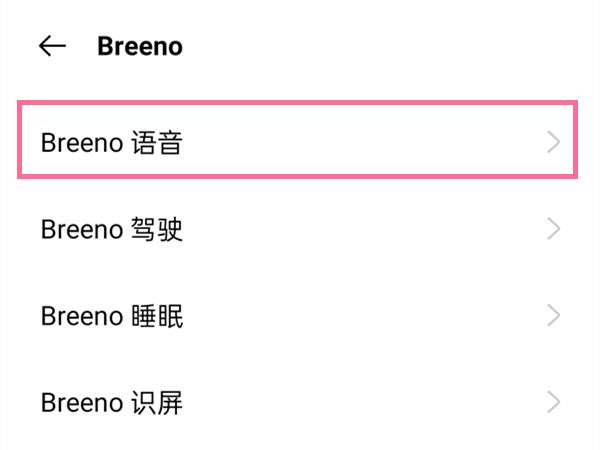Expand Breeno 睡眠 via its right chevron

point(554,317)
